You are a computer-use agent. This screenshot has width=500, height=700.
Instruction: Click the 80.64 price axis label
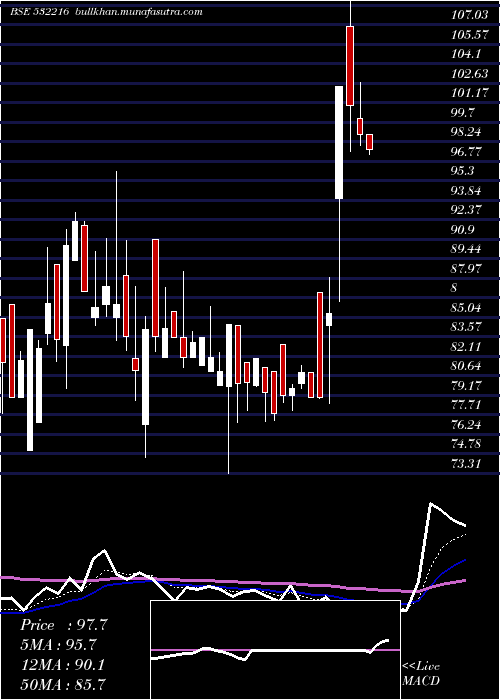pyautogui.click(x=466, y=367)
